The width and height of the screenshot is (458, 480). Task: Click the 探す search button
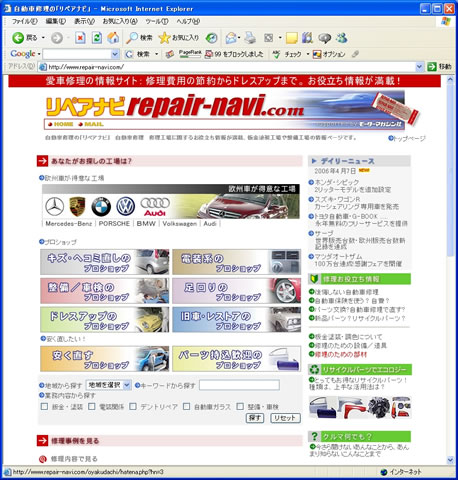pyautogui.click(x=255, y=418)
